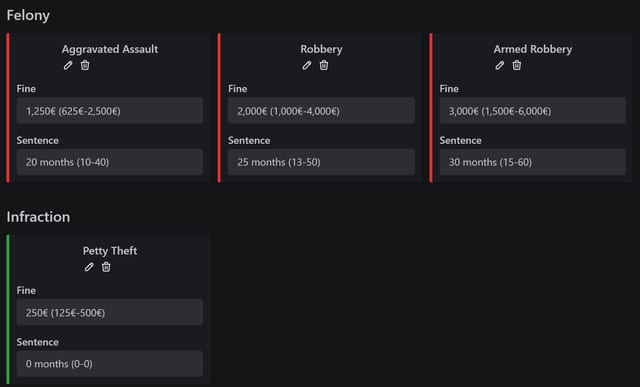
Task: Delete the Armed Robbery charge via trash icon
Action: 517,65
